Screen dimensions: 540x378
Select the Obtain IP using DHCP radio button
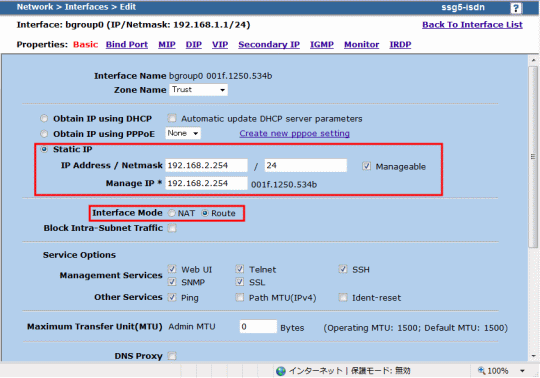point(44,118)
